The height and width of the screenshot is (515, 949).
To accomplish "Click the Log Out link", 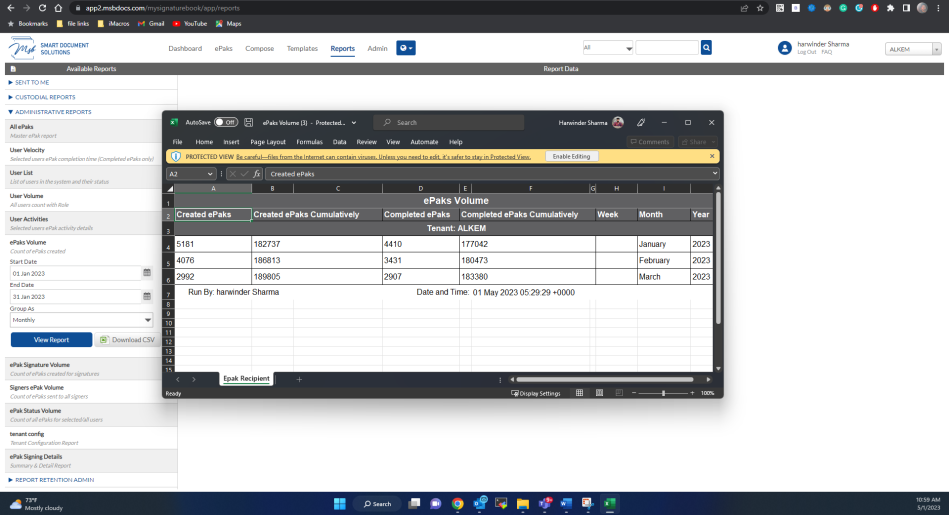I will click(x=806, y=53).
